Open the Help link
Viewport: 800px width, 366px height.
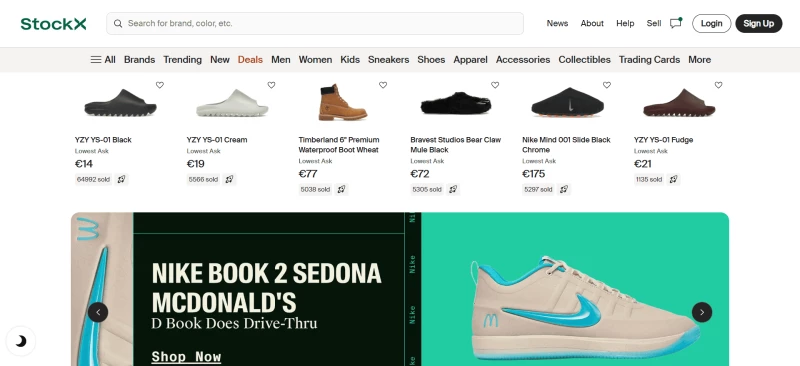point(625,23)
